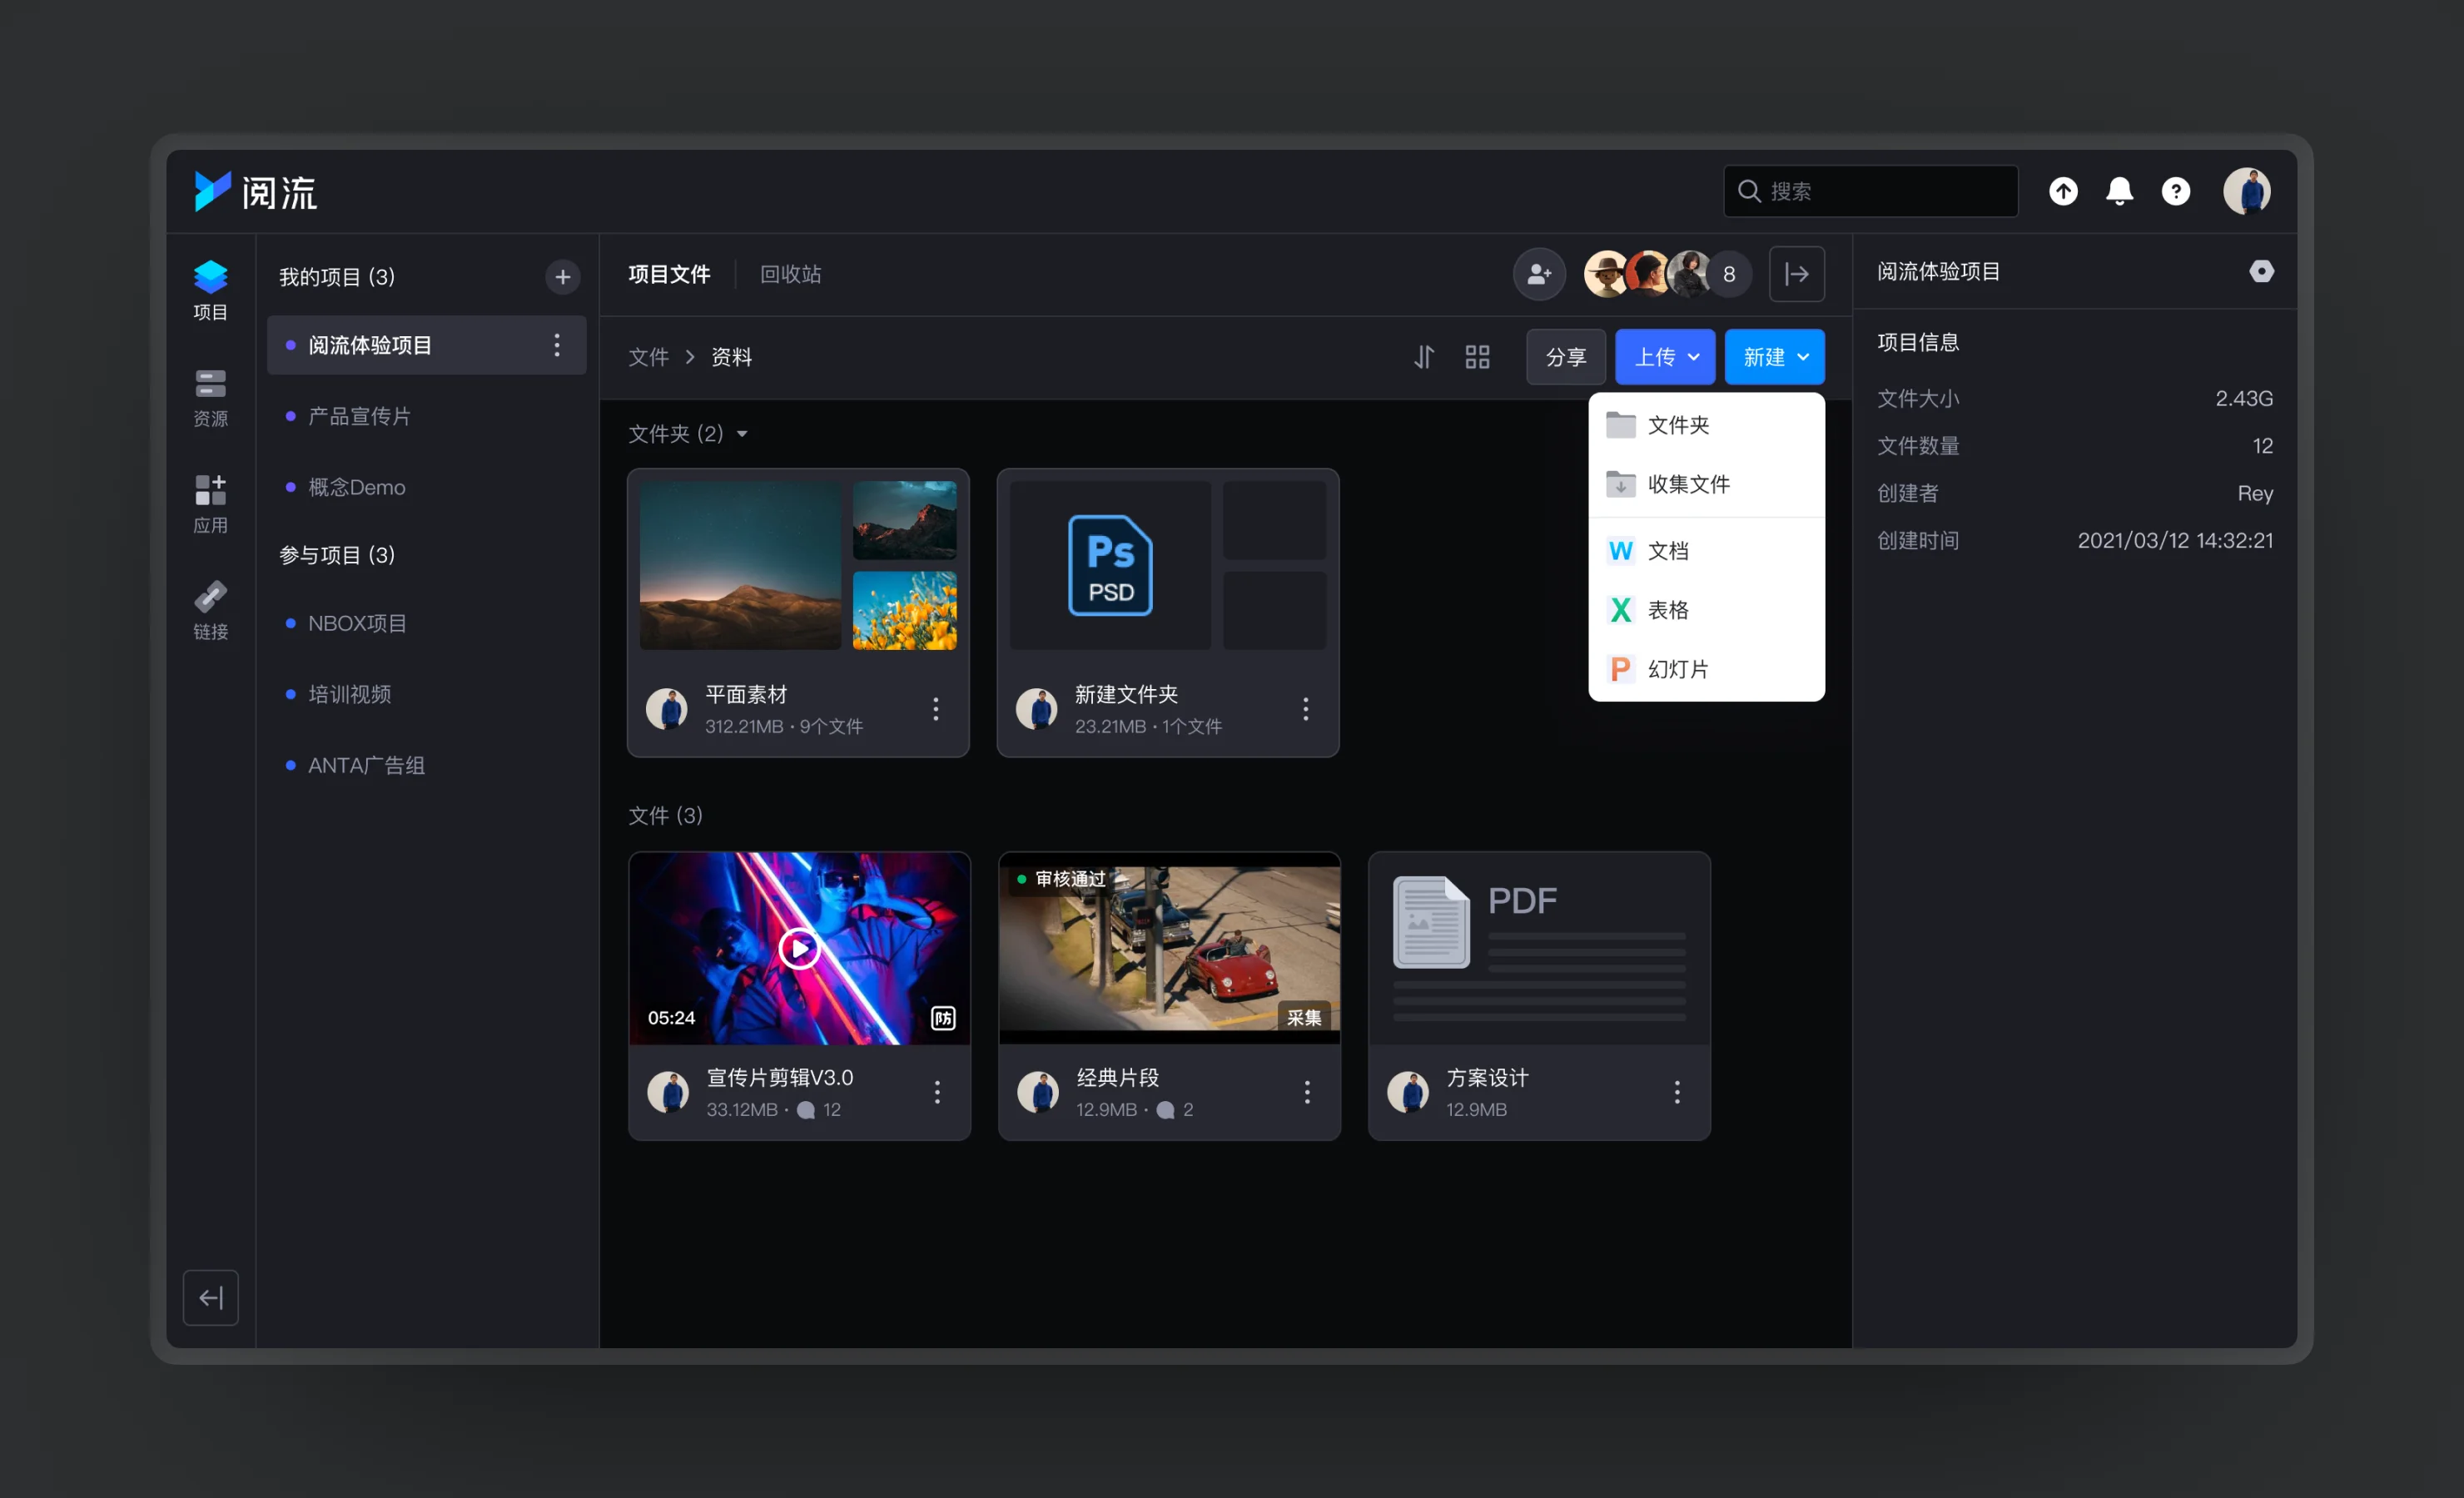This screenshot has width=2464, height=1498.
Task: Collapse the right info panel
Action: pyautogui.click(x=1796, y=274)
